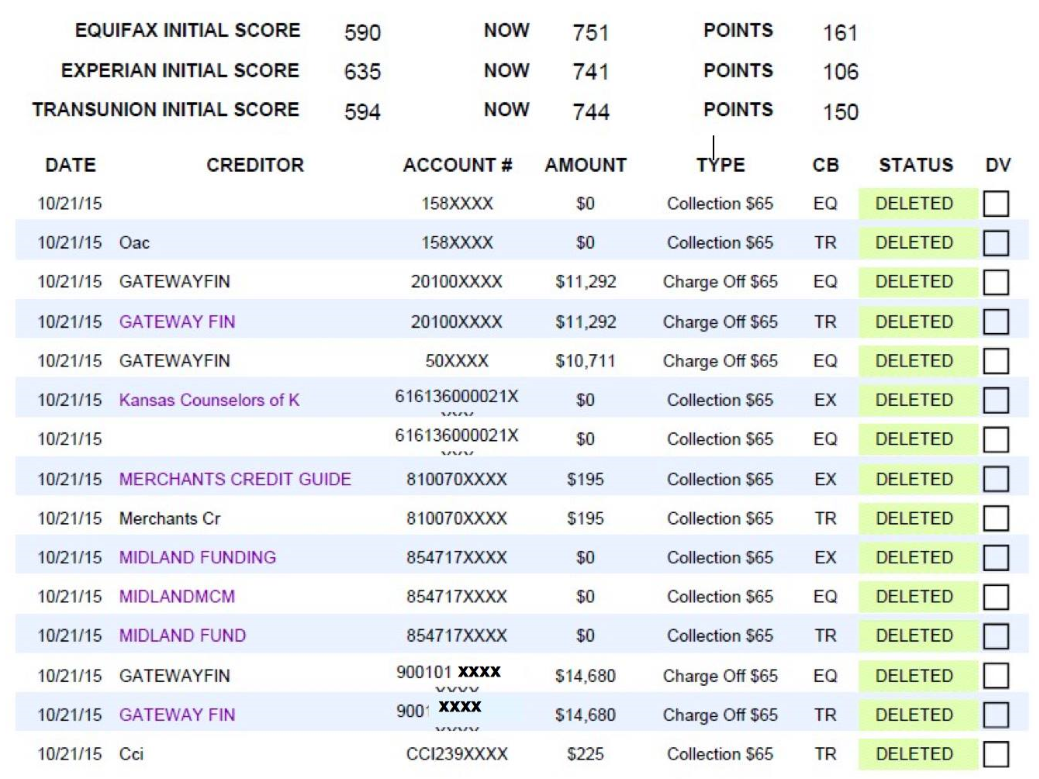Select the Oac creditor name
This screenshot has width=1039, height=779.
pyautogui.click(x=135, y=243)
